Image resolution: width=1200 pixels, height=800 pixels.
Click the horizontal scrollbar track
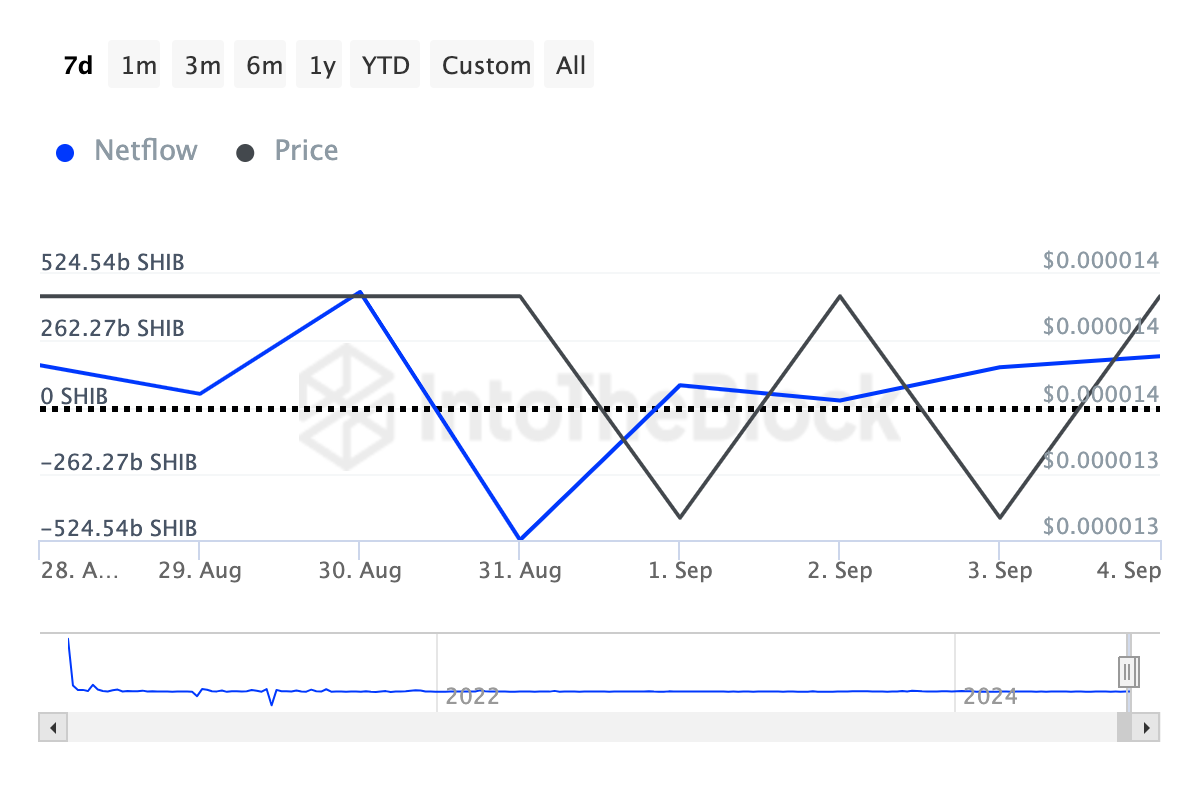pos(590,727)
